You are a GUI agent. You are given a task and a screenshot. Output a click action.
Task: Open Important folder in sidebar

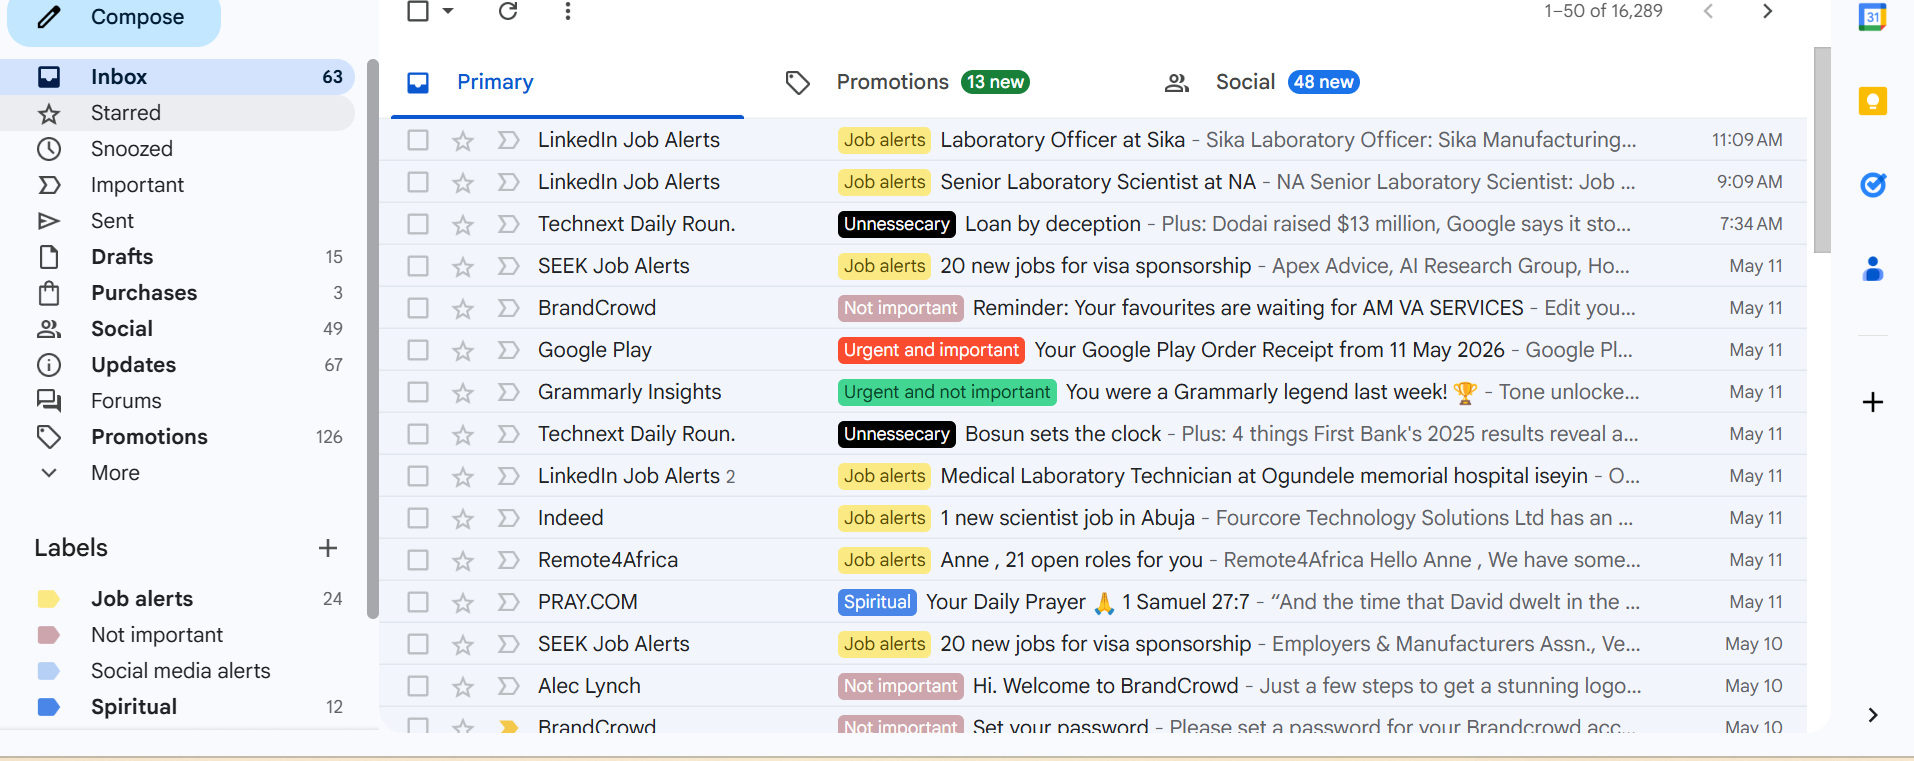click(x=177, y=185)
